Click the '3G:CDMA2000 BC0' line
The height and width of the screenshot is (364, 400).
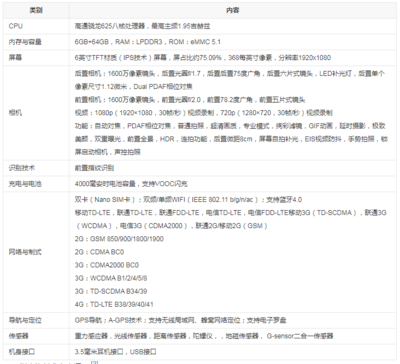[x=107, y=265]
